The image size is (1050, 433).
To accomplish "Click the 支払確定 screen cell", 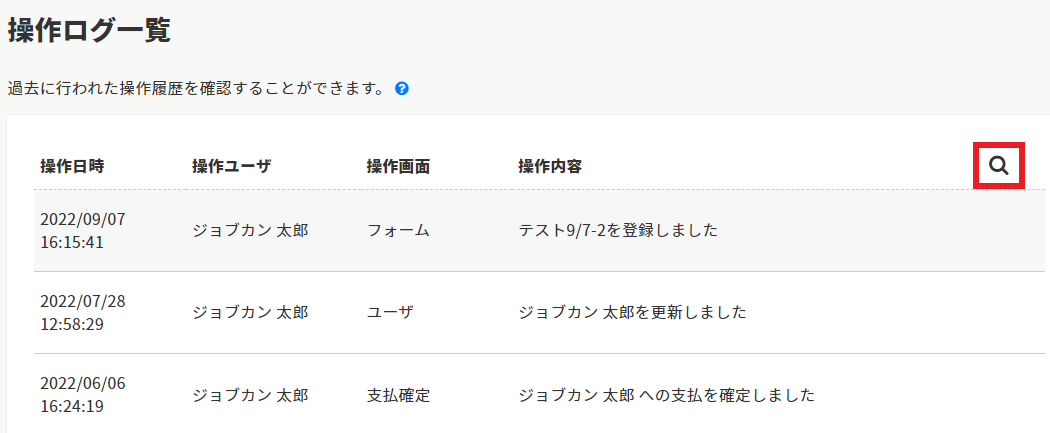I will (398, 394).
